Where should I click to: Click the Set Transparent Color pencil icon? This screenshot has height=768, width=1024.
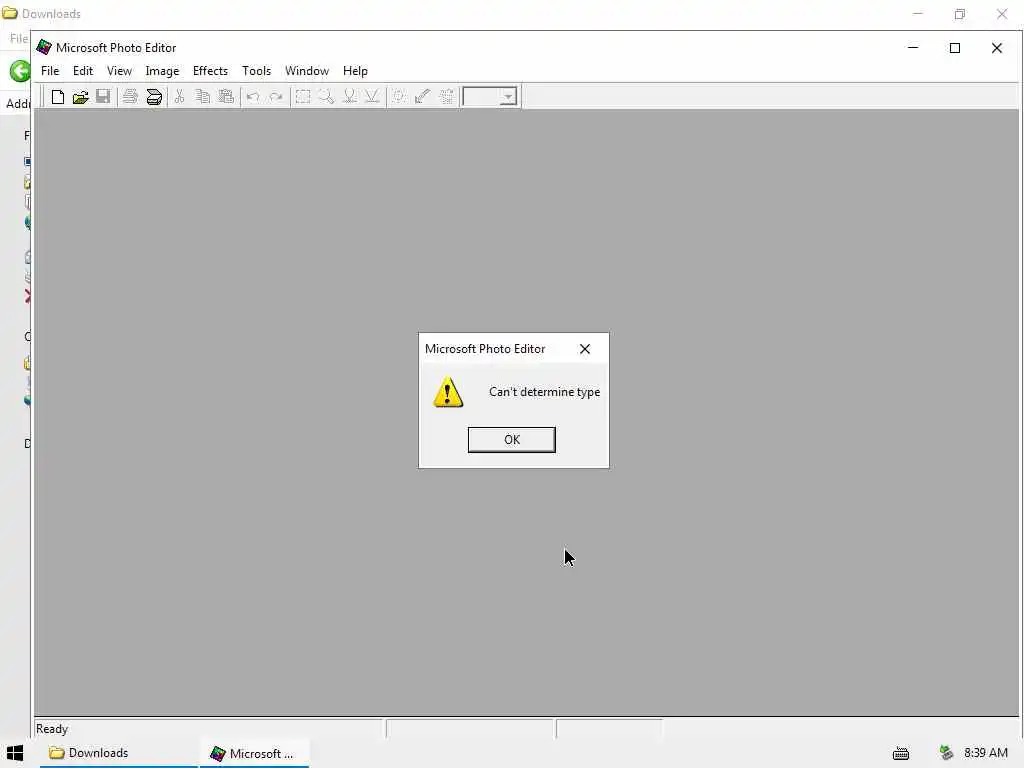pos(423,97)
